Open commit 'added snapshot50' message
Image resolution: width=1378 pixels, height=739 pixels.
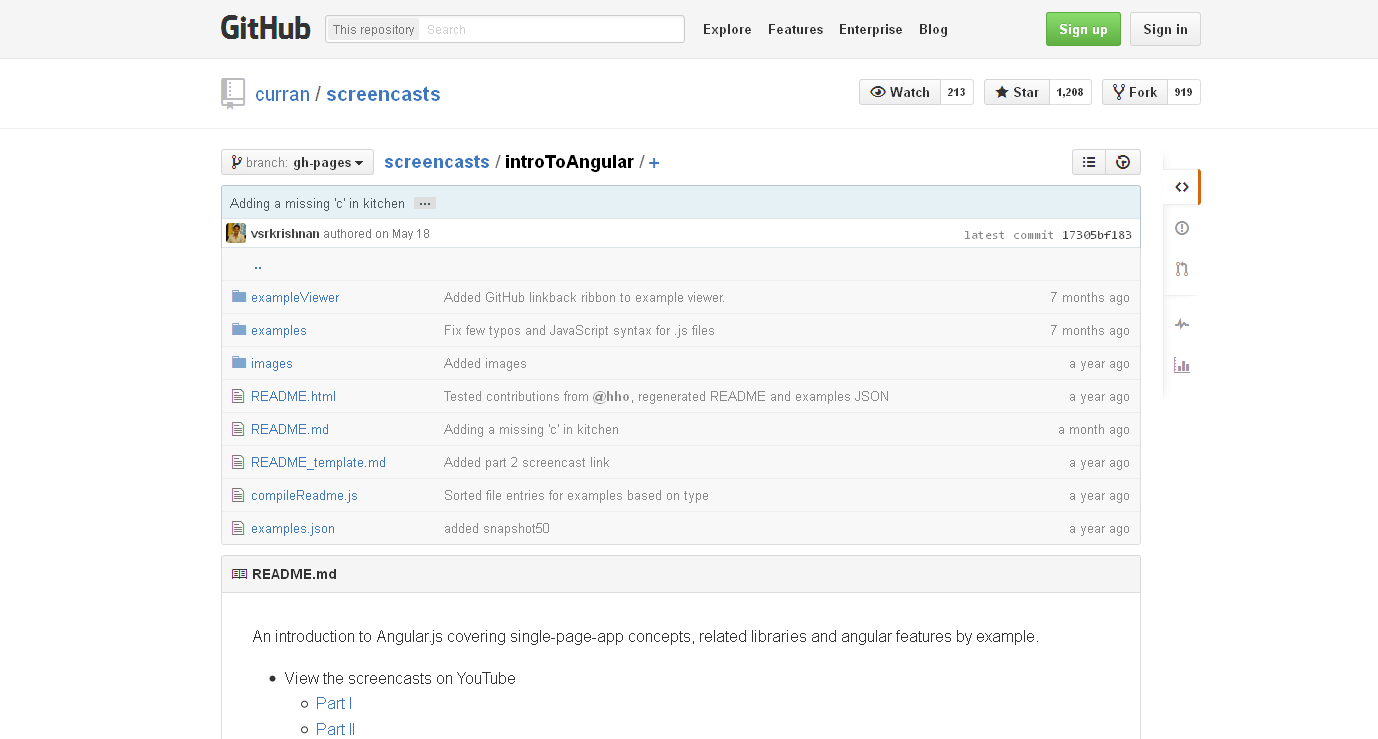(497, 528)
